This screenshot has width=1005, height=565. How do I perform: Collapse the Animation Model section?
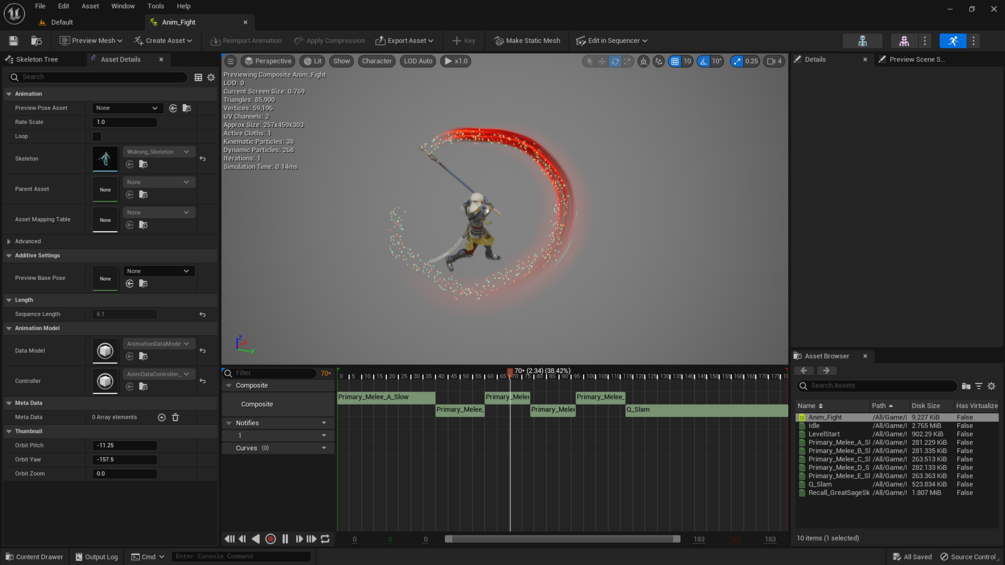tap(9, 328)
